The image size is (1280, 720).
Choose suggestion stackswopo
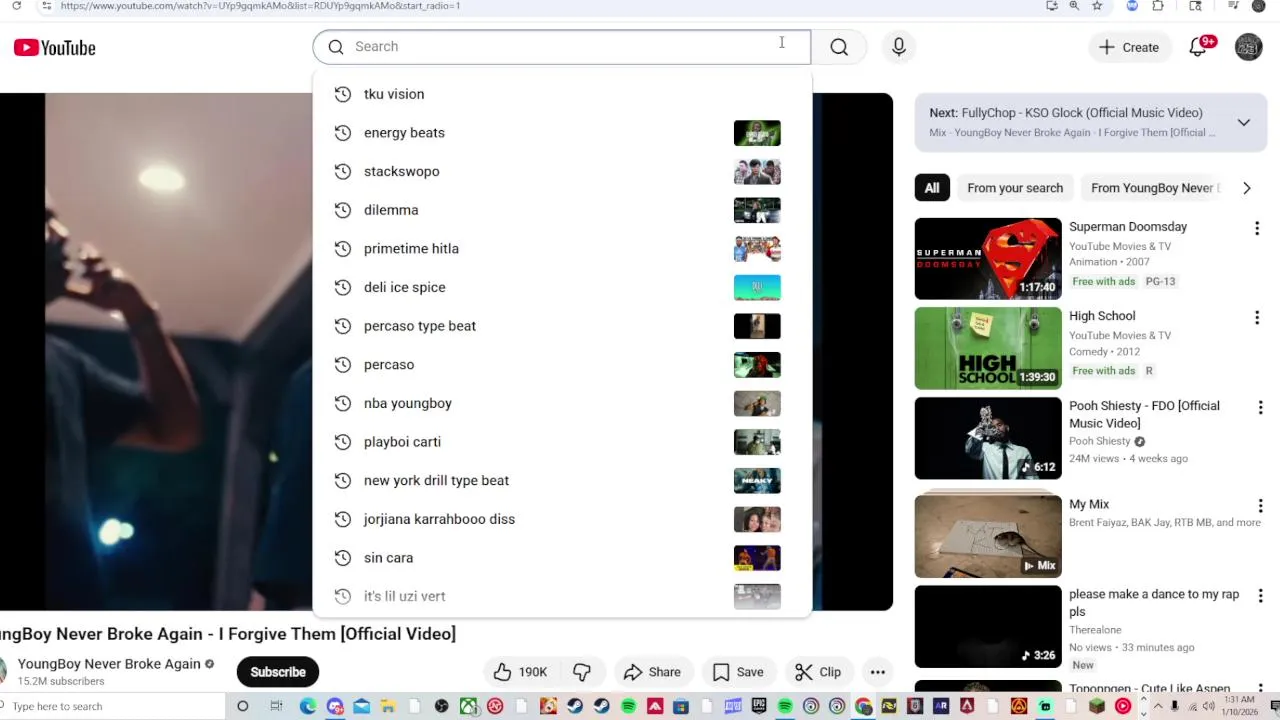tap(562, 171)
